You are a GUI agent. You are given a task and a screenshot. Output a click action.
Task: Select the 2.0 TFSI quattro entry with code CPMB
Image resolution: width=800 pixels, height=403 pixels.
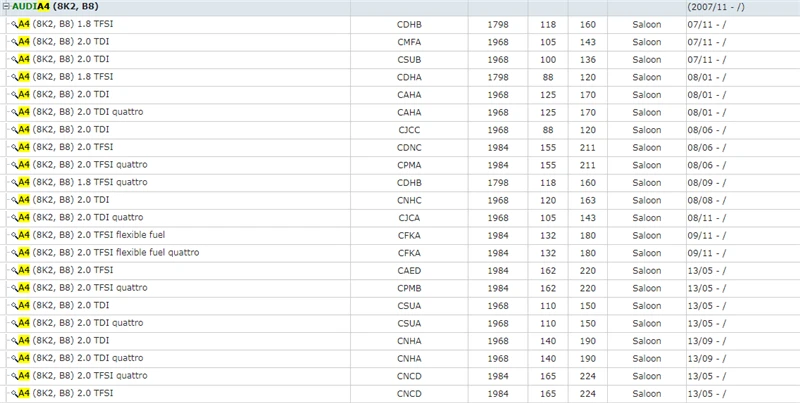point(83,288)
